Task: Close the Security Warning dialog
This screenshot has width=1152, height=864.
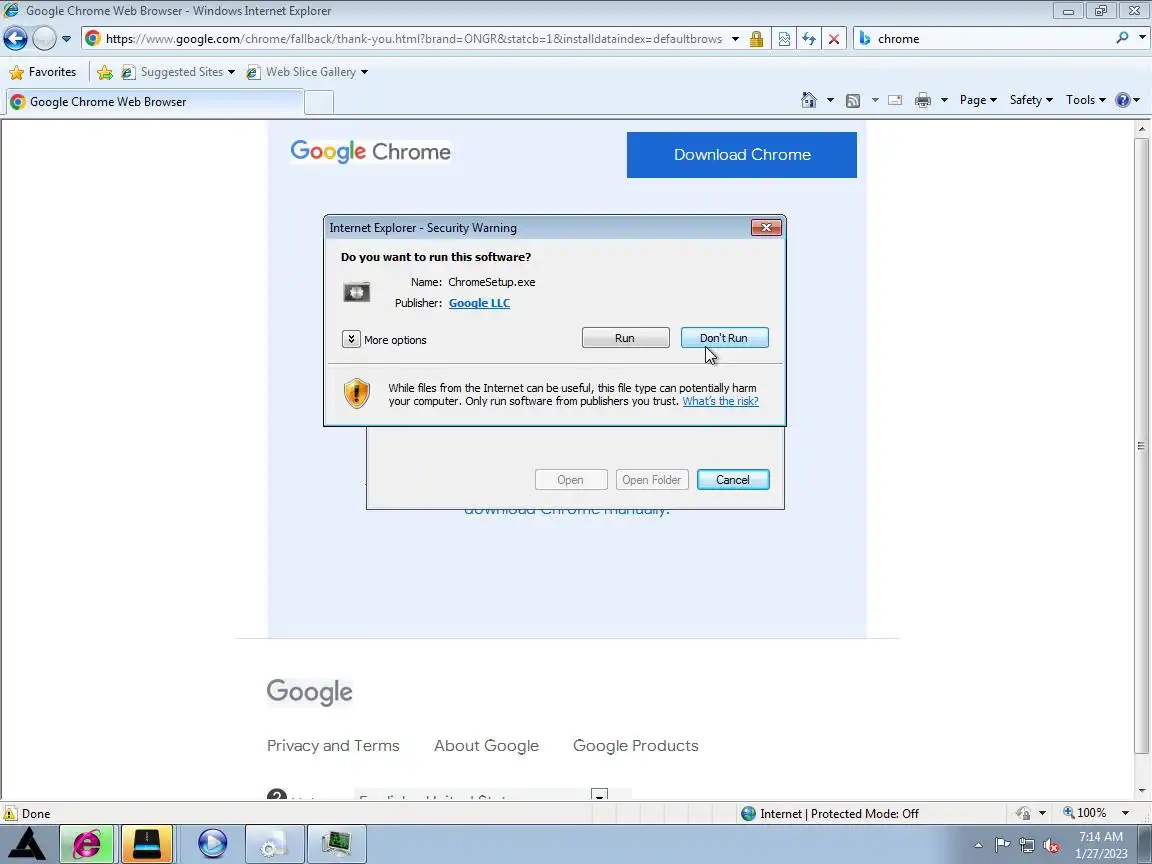Action: (x=766, y=228)
